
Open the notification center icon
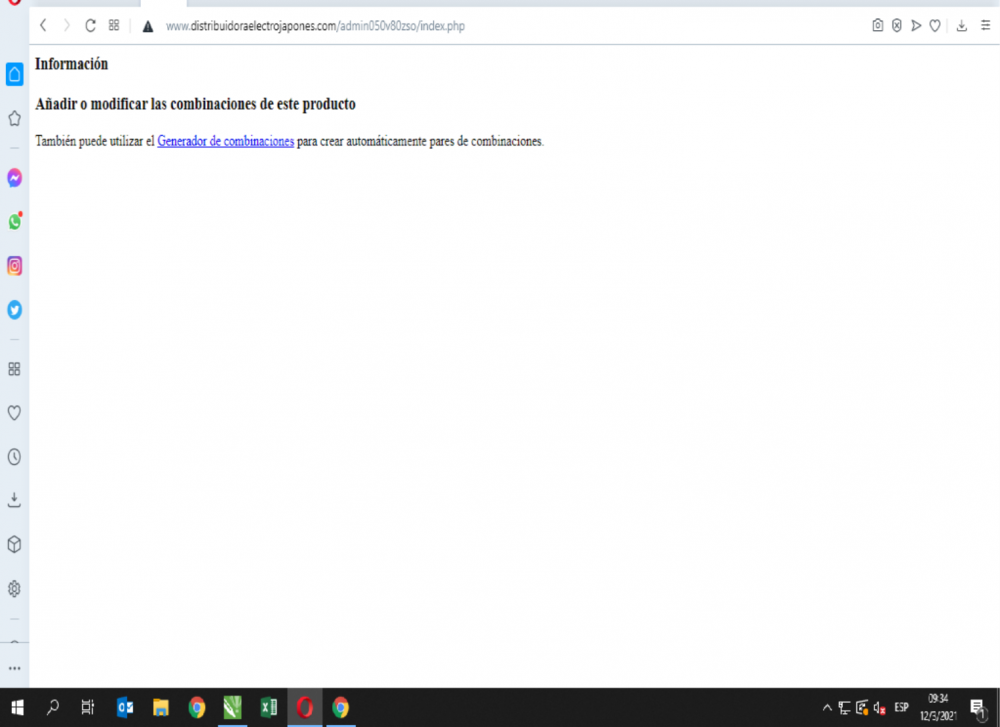[978, 707]
